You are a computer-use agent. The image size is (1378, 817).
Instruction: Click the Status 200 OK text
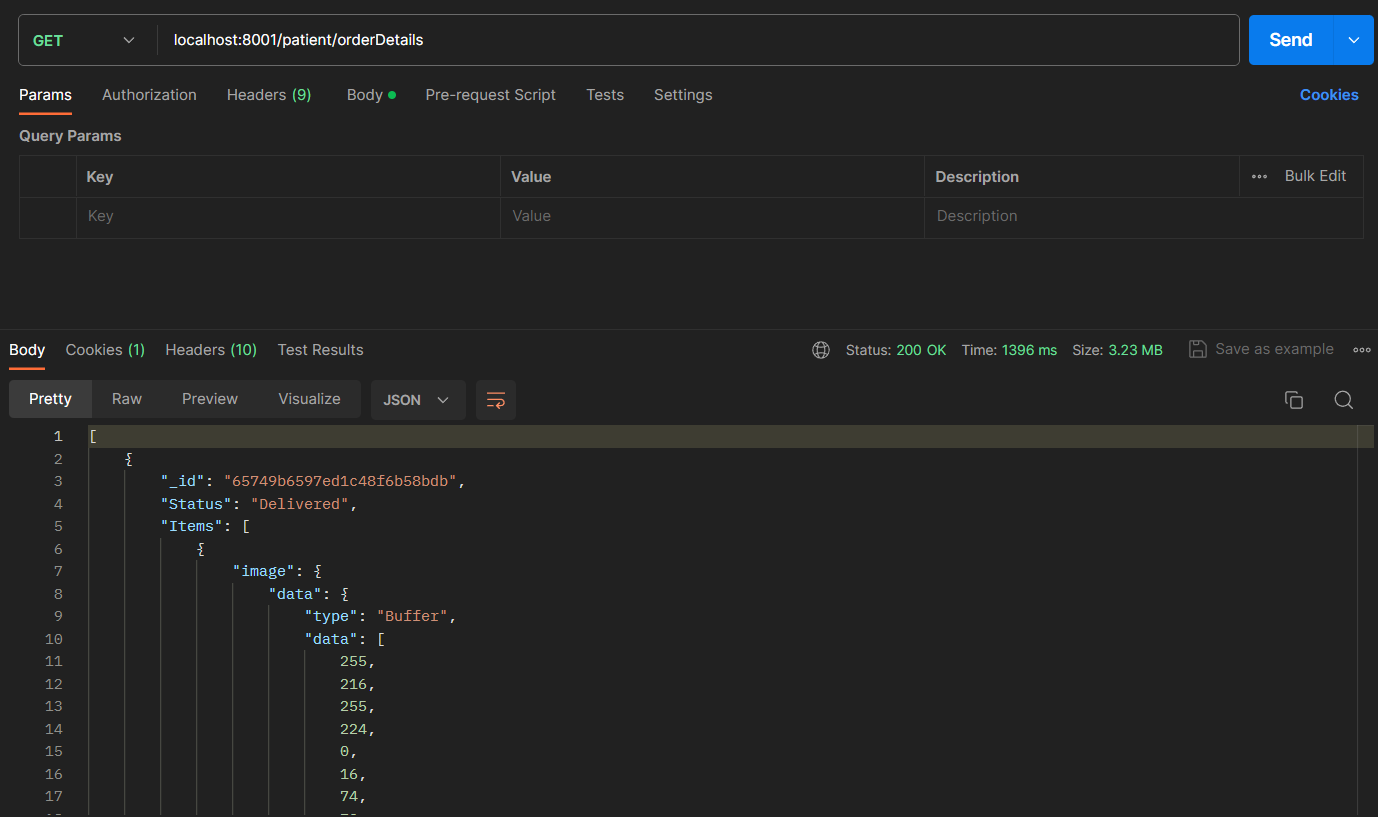point(896,350)
